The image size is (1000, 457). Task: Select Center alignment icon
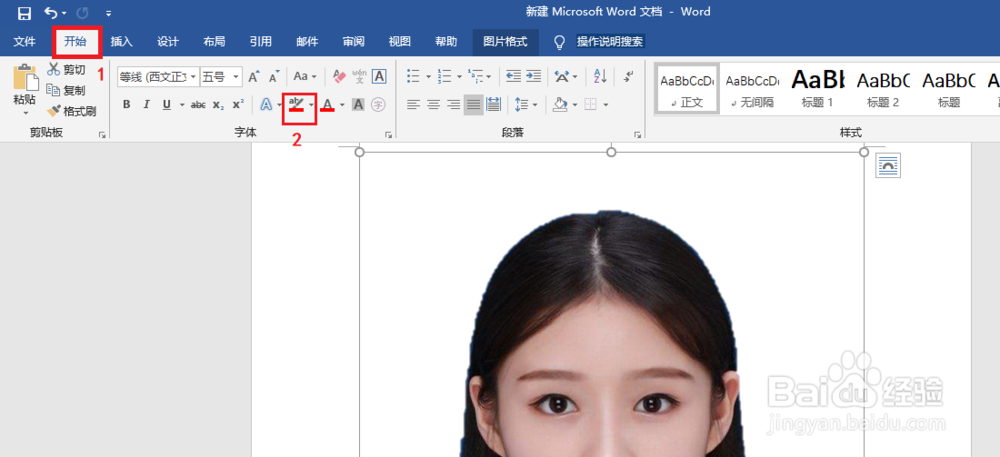point(434,105)
